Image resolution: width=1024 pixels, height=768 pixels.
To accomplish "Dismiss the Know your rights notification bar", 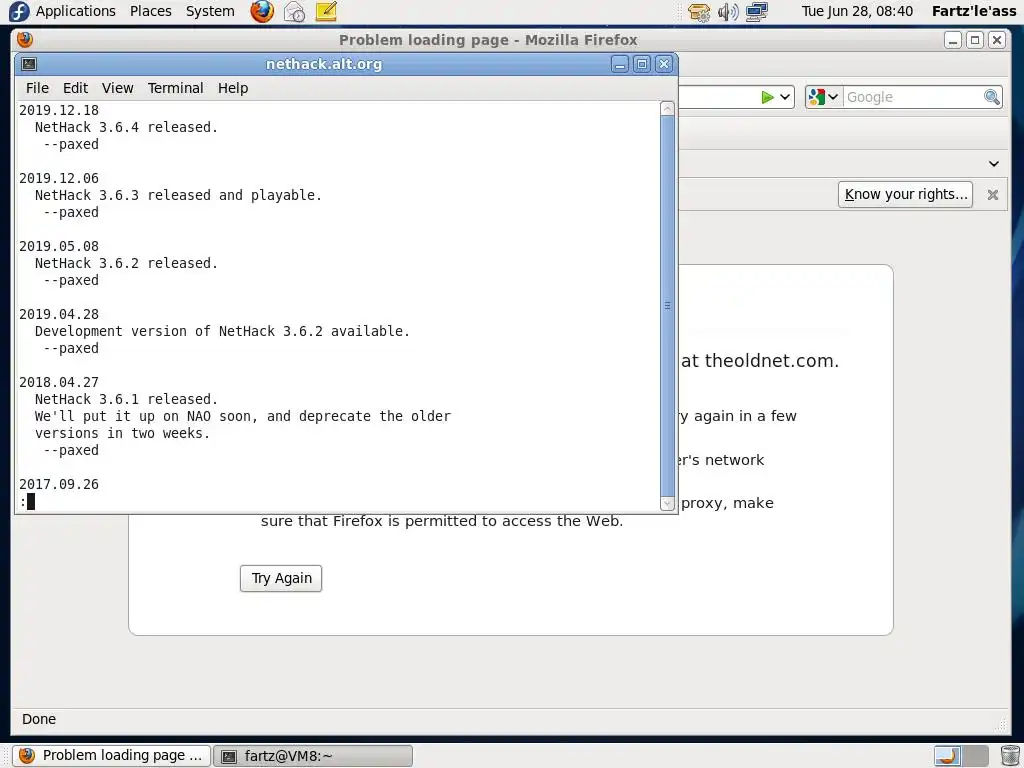I will 993,195.
